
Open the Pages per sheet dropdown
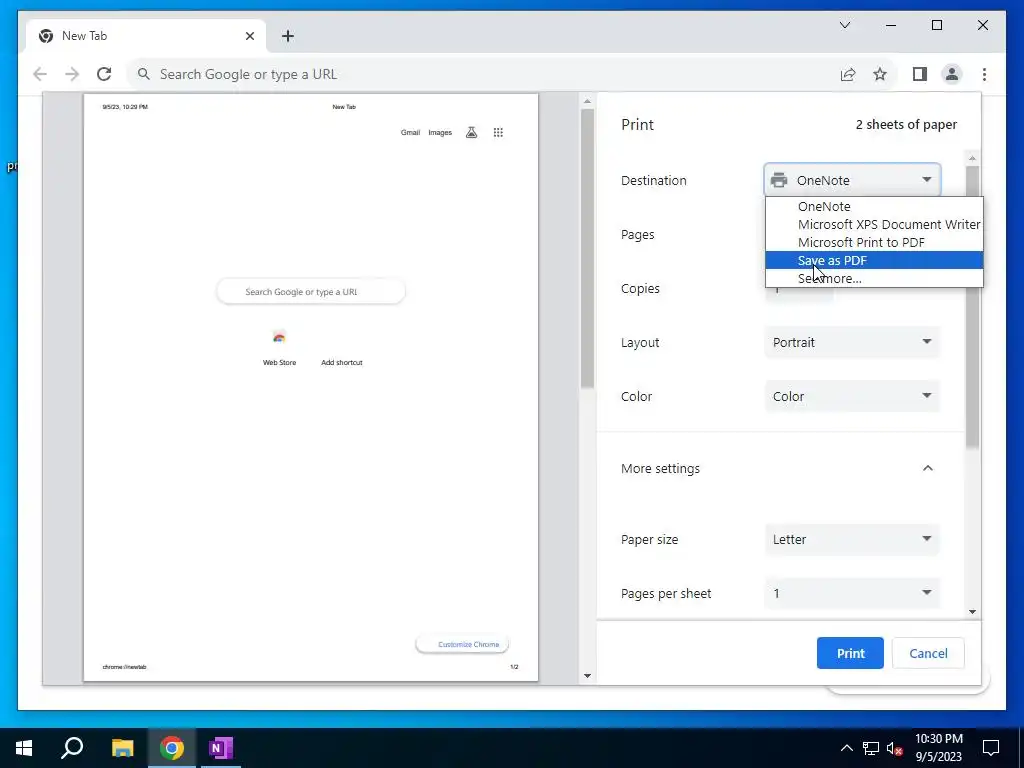(x=852, y=593)
